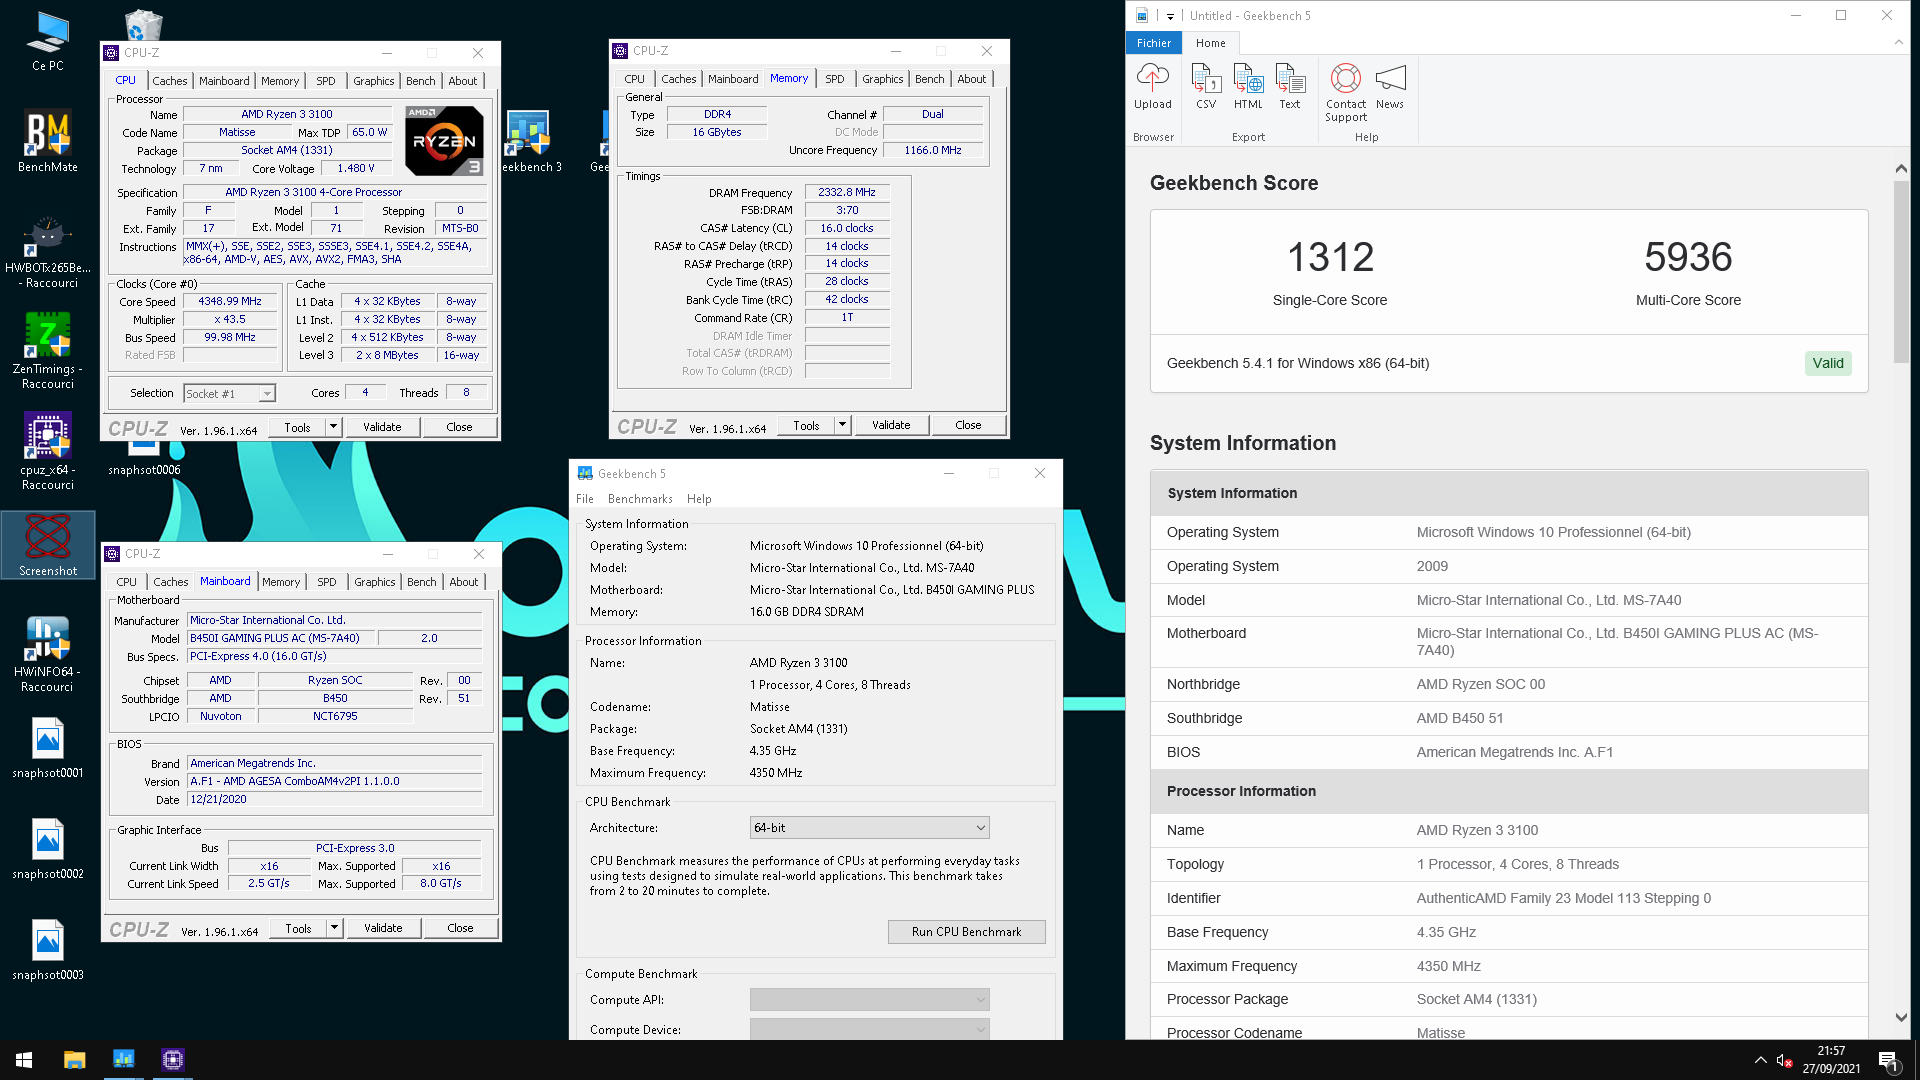Image resolution: width=1920 pixels, height=1080 pixels.
Task: Click Validate in CPU tab window
Action: tap(382, 427)
